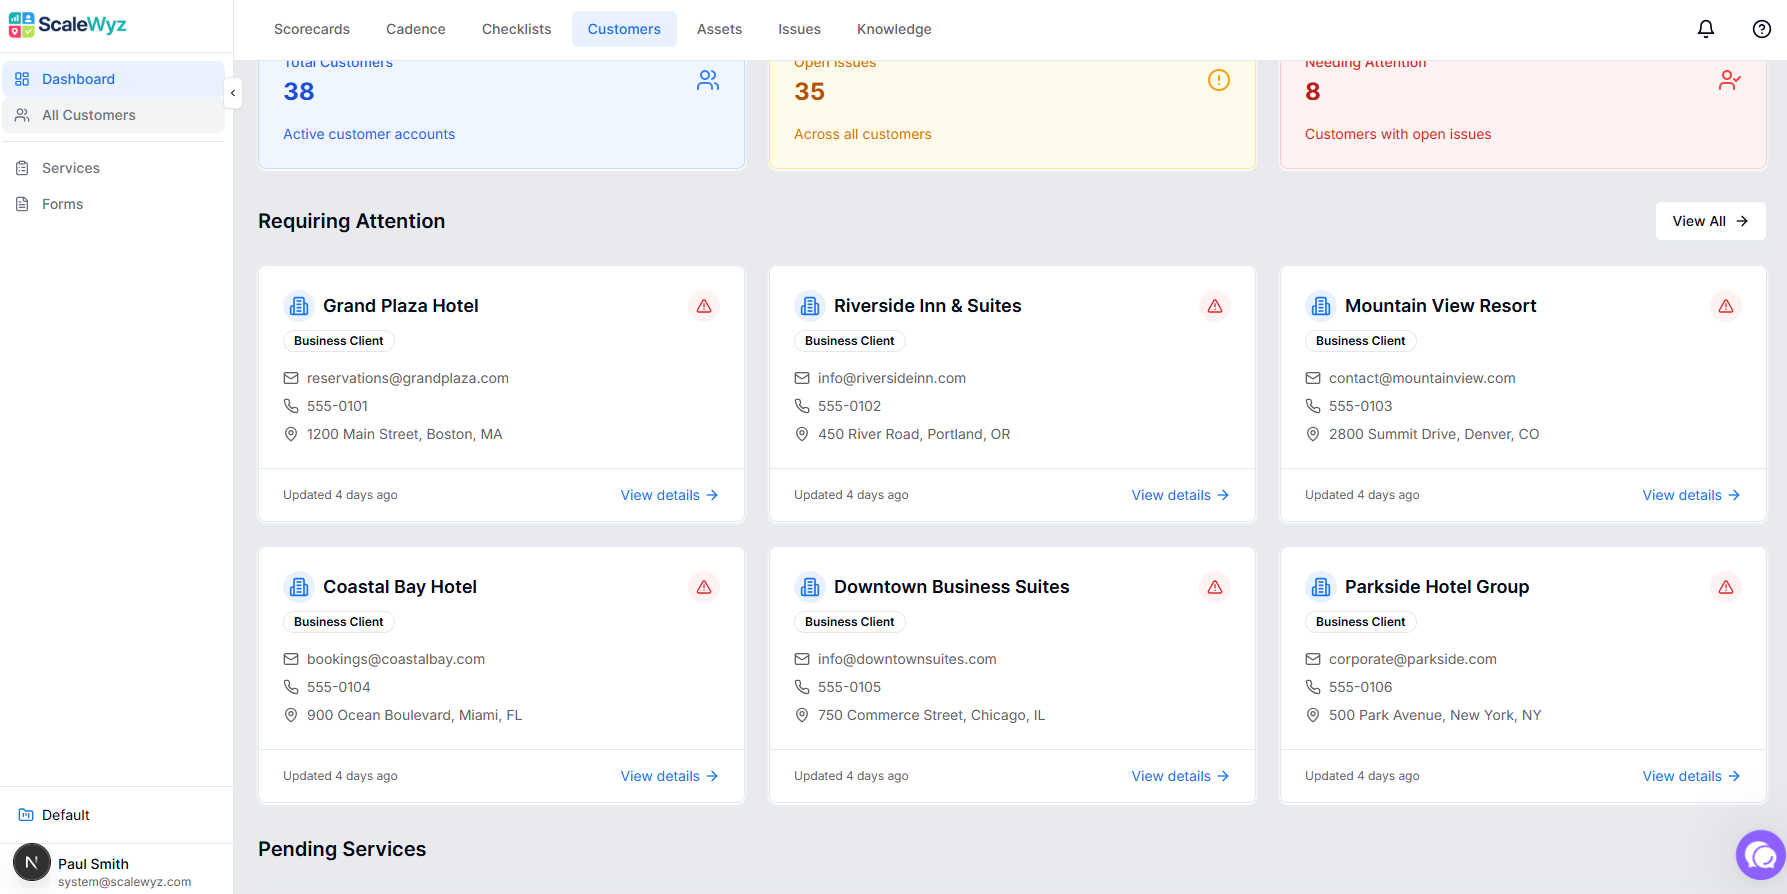Click the Needing Attention user-check icon
This screenshot has height=894, width=1787.
pos(1730,81)
